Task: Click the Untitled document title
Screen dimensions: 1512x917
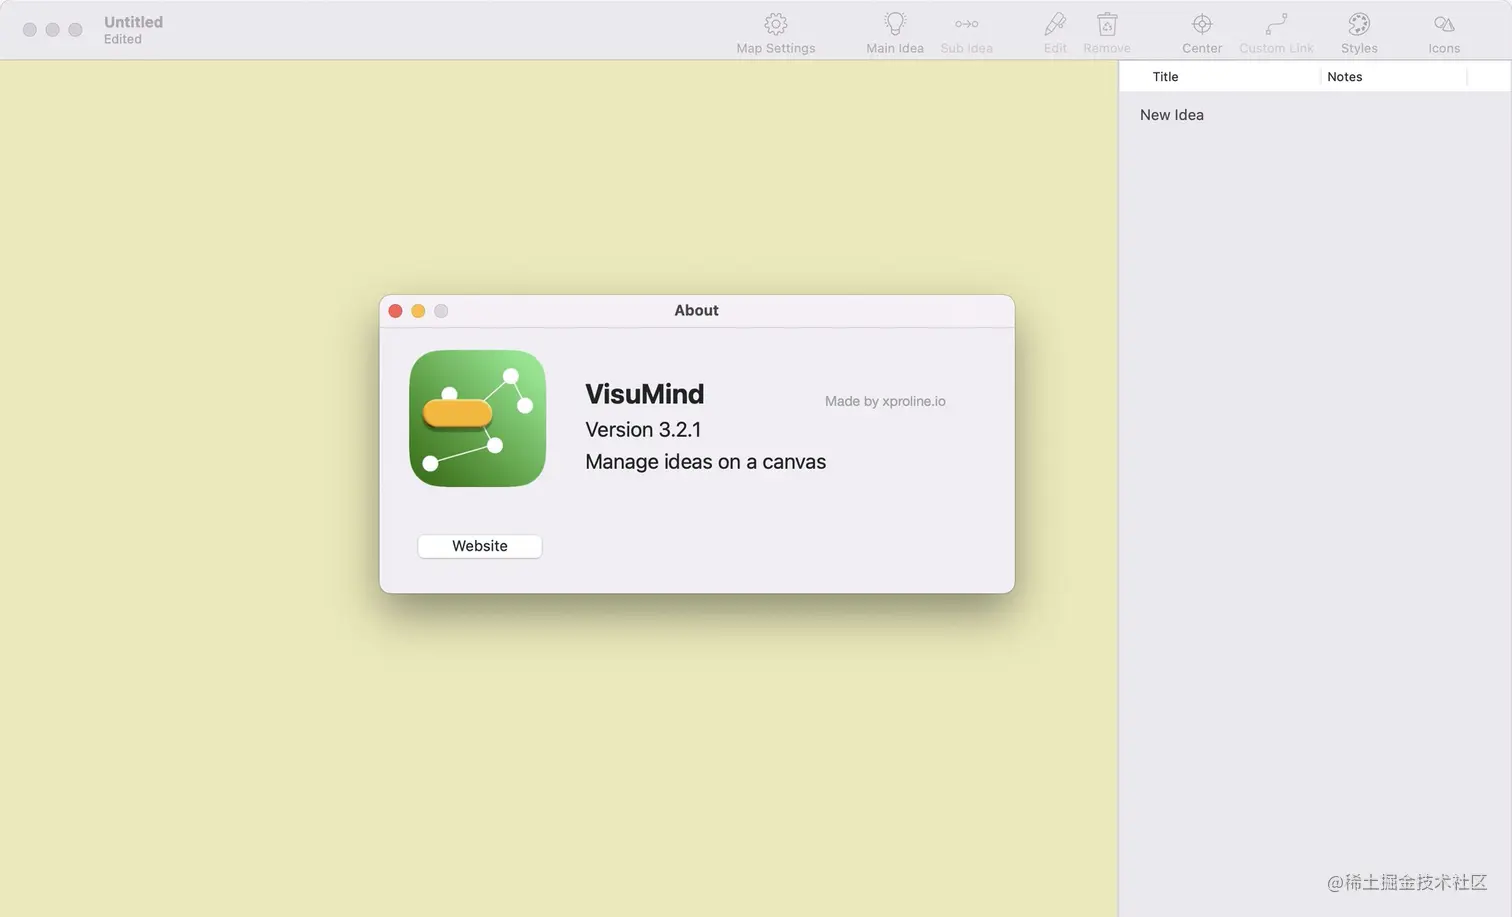Action: pos(133,22)
